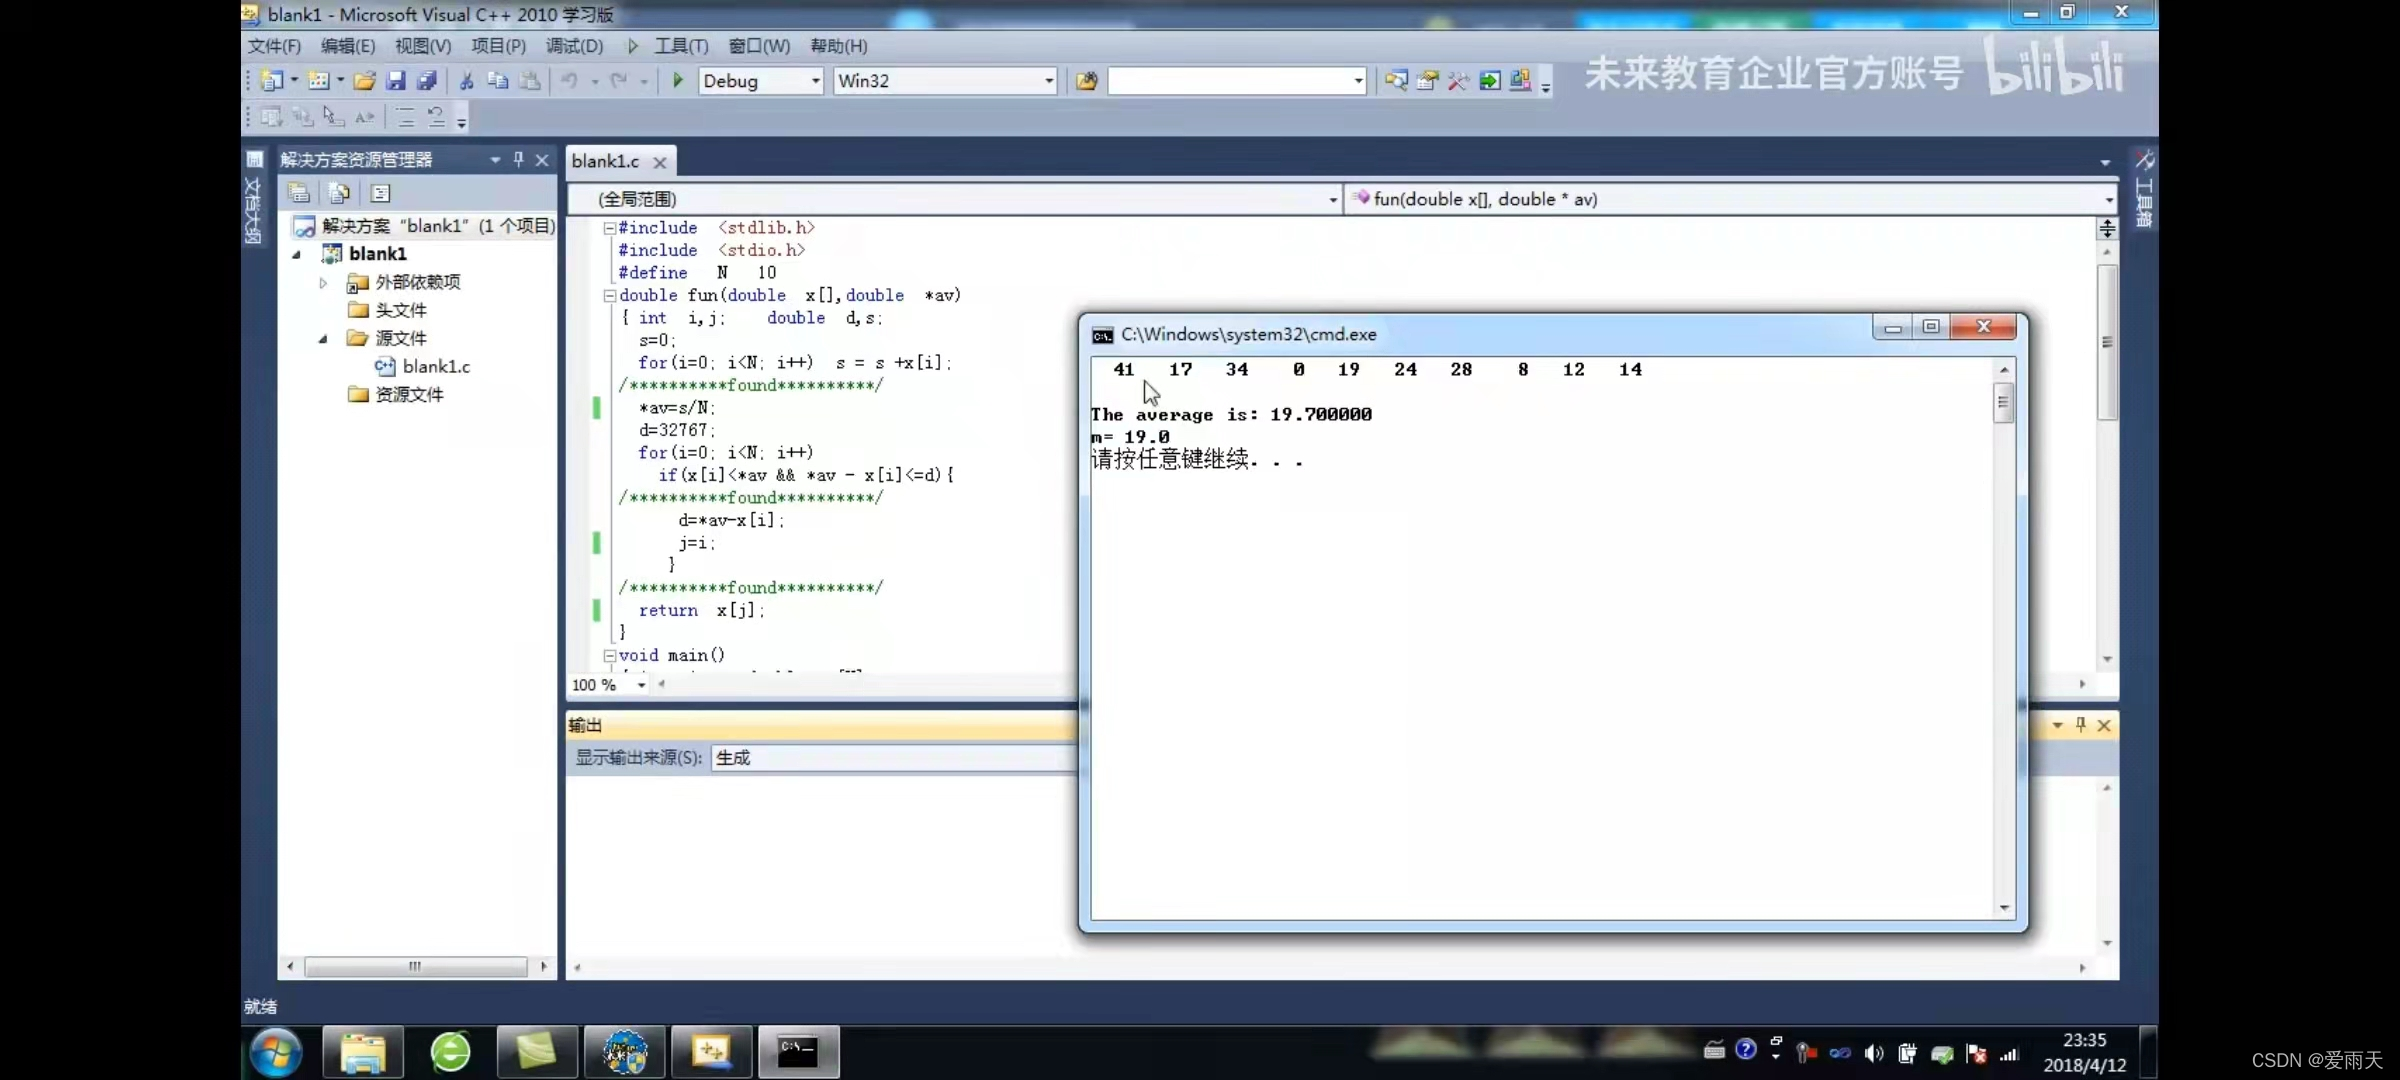The width and height of the screenshot is (2400, 1080).
Task: Click the Open File folder icon
Action: tap(364, 81)
